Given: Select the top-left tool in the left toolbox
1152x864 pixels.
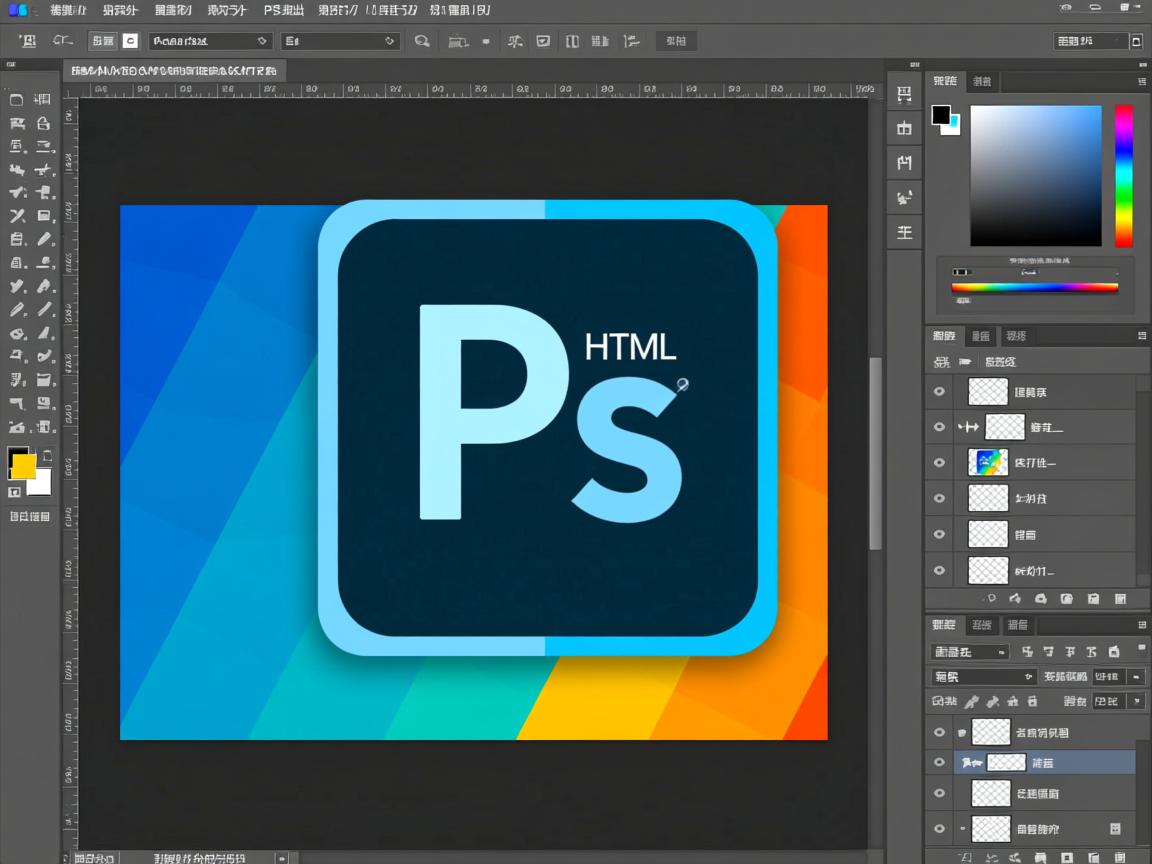Looking at the screenshot, I should [17, 99].
